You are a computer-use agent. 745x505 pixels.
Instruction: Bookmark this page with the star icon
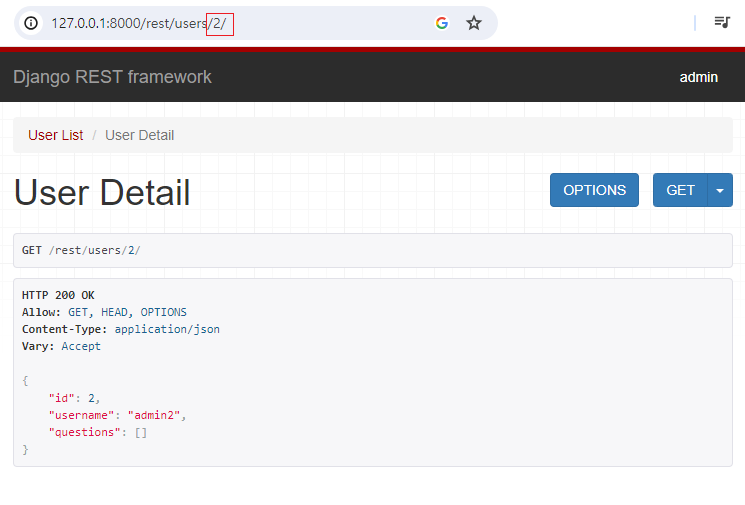coord(474,23)
